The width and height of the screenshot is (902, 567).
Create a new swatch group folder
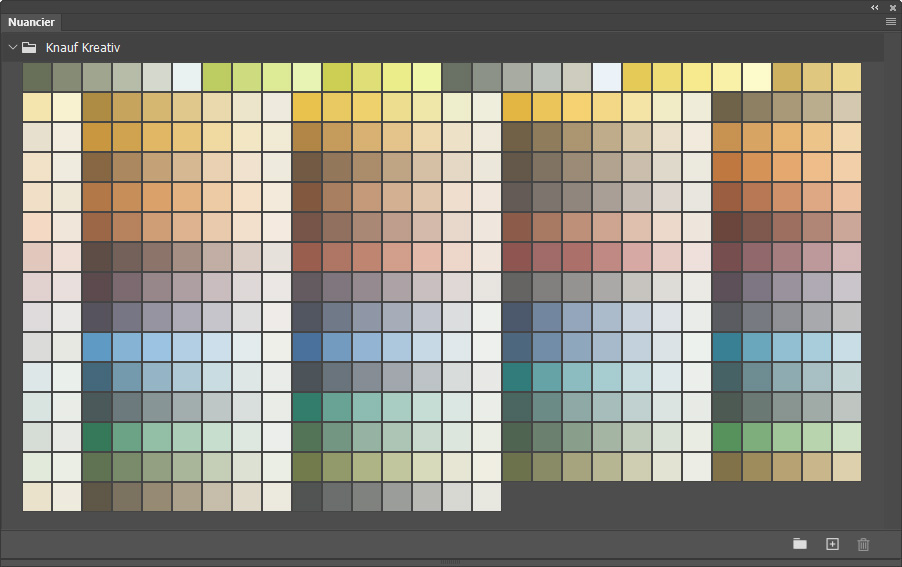pos(800,544)
